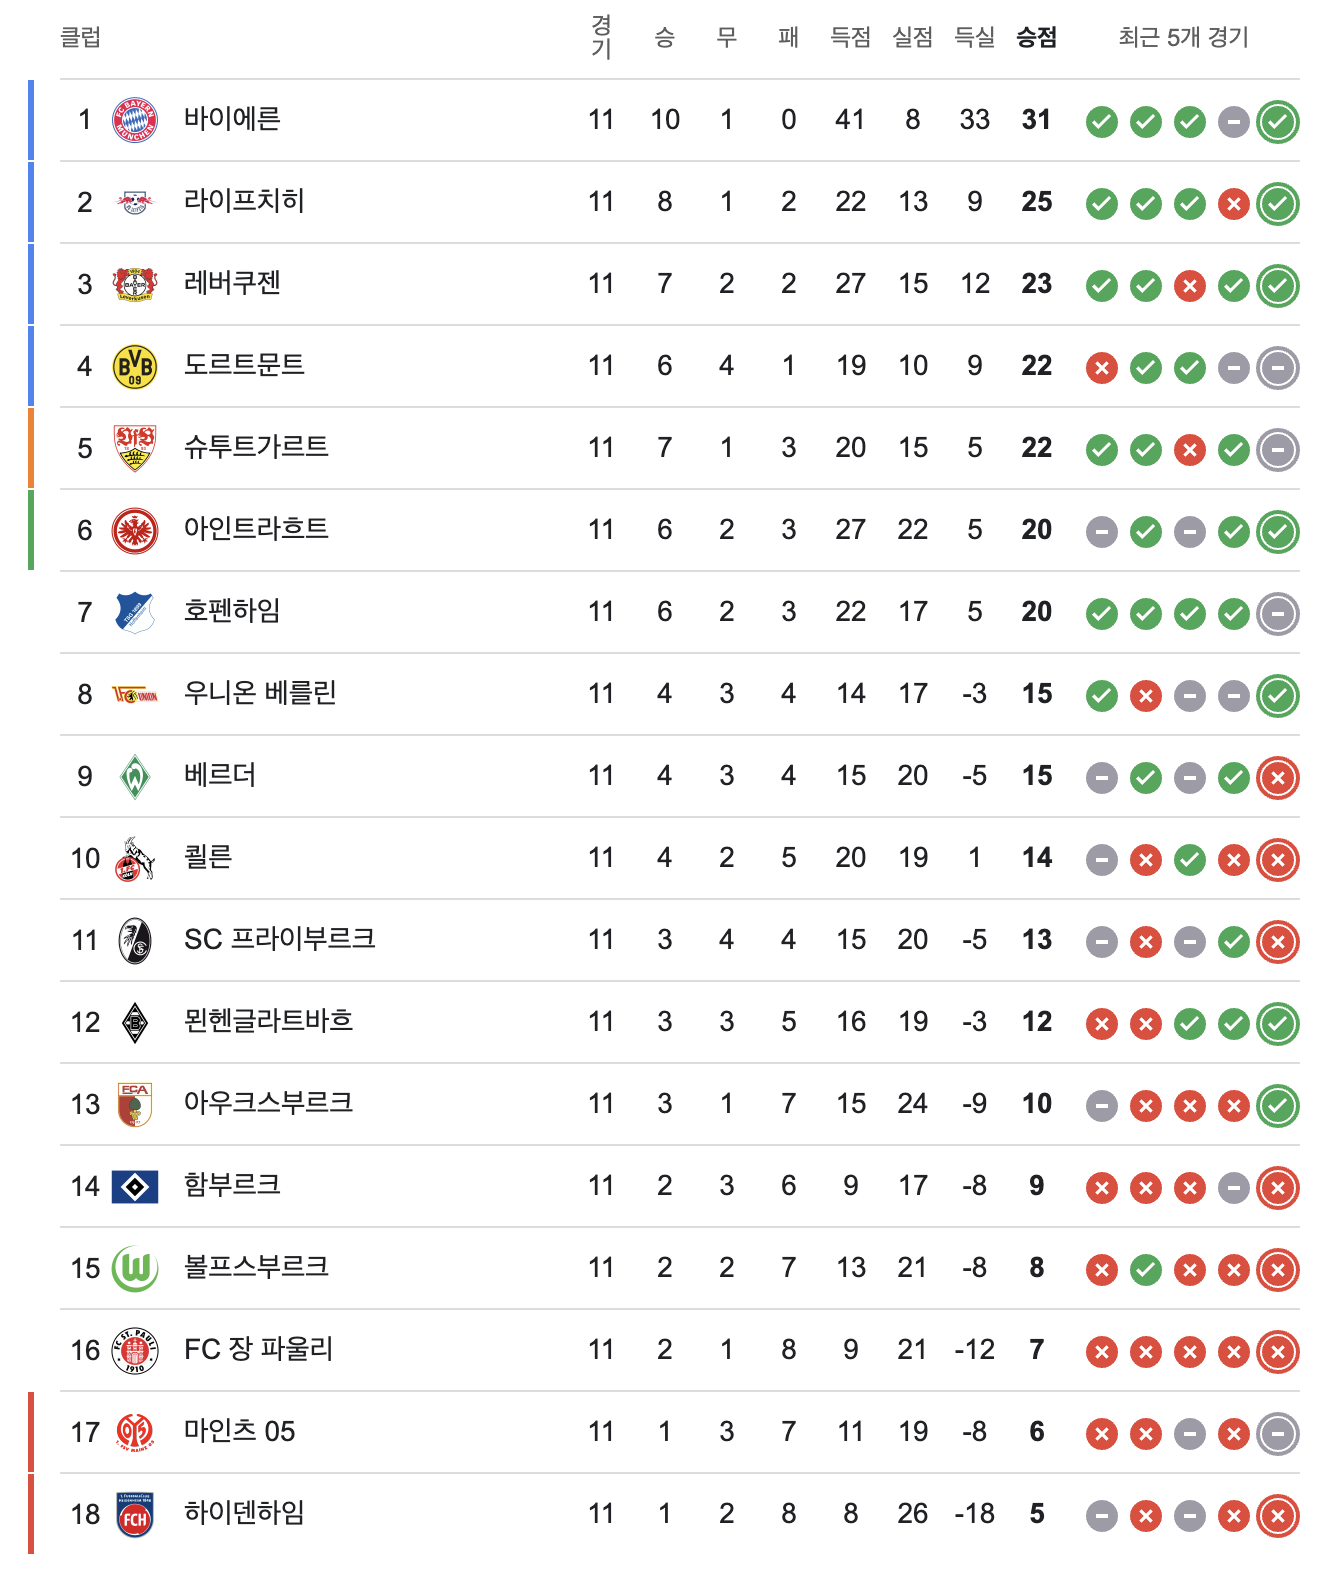Viewport: 1337px width, 1574px height.
Task: Click Dortmund's latest draw result icon
Action: click(x=1277, y=368)
